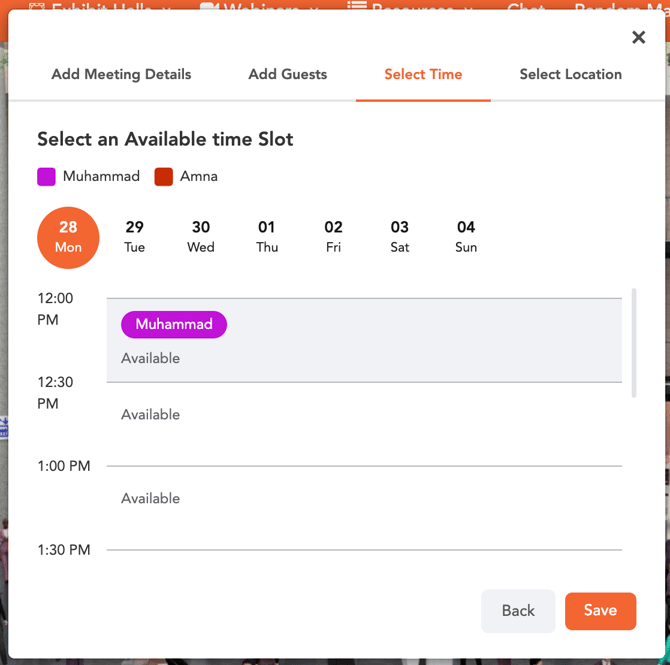Image resolution: width=670 pixels, height=665 pixels.
Task: Open the Add Guests tab
Action: coord(287,74)
